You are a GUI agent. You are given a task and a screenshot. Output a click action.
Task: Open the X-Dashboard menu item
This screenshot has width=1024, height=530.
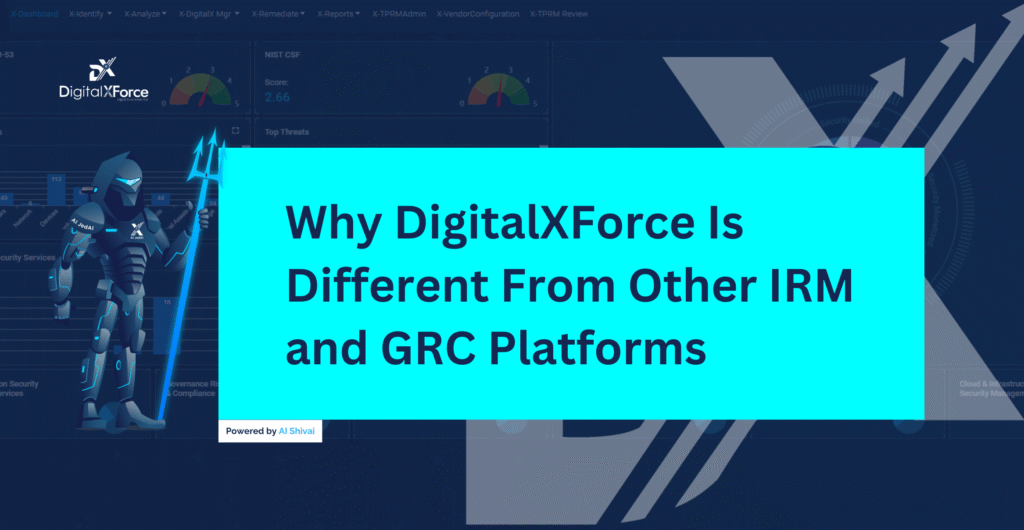click(x=33, y=14)
